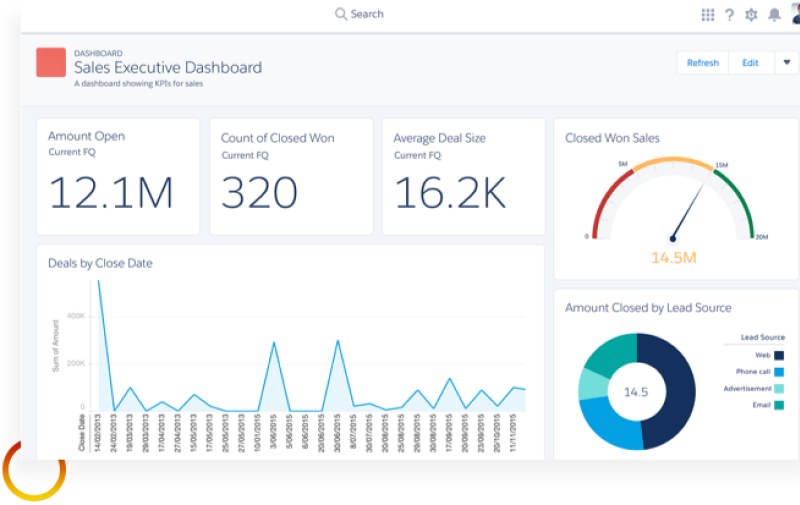Screen dimensions: 800x505
Task: Click the Edit button
Action: 750,63
